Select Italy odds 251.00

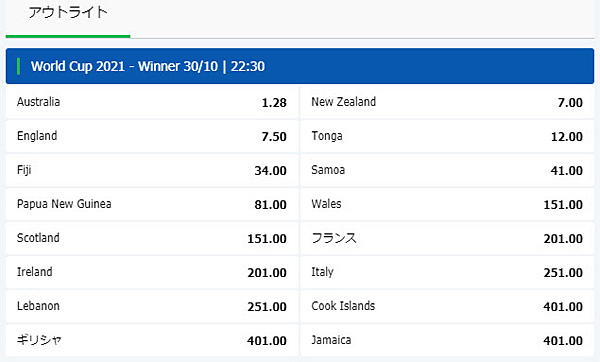click(x=447, y=272)
